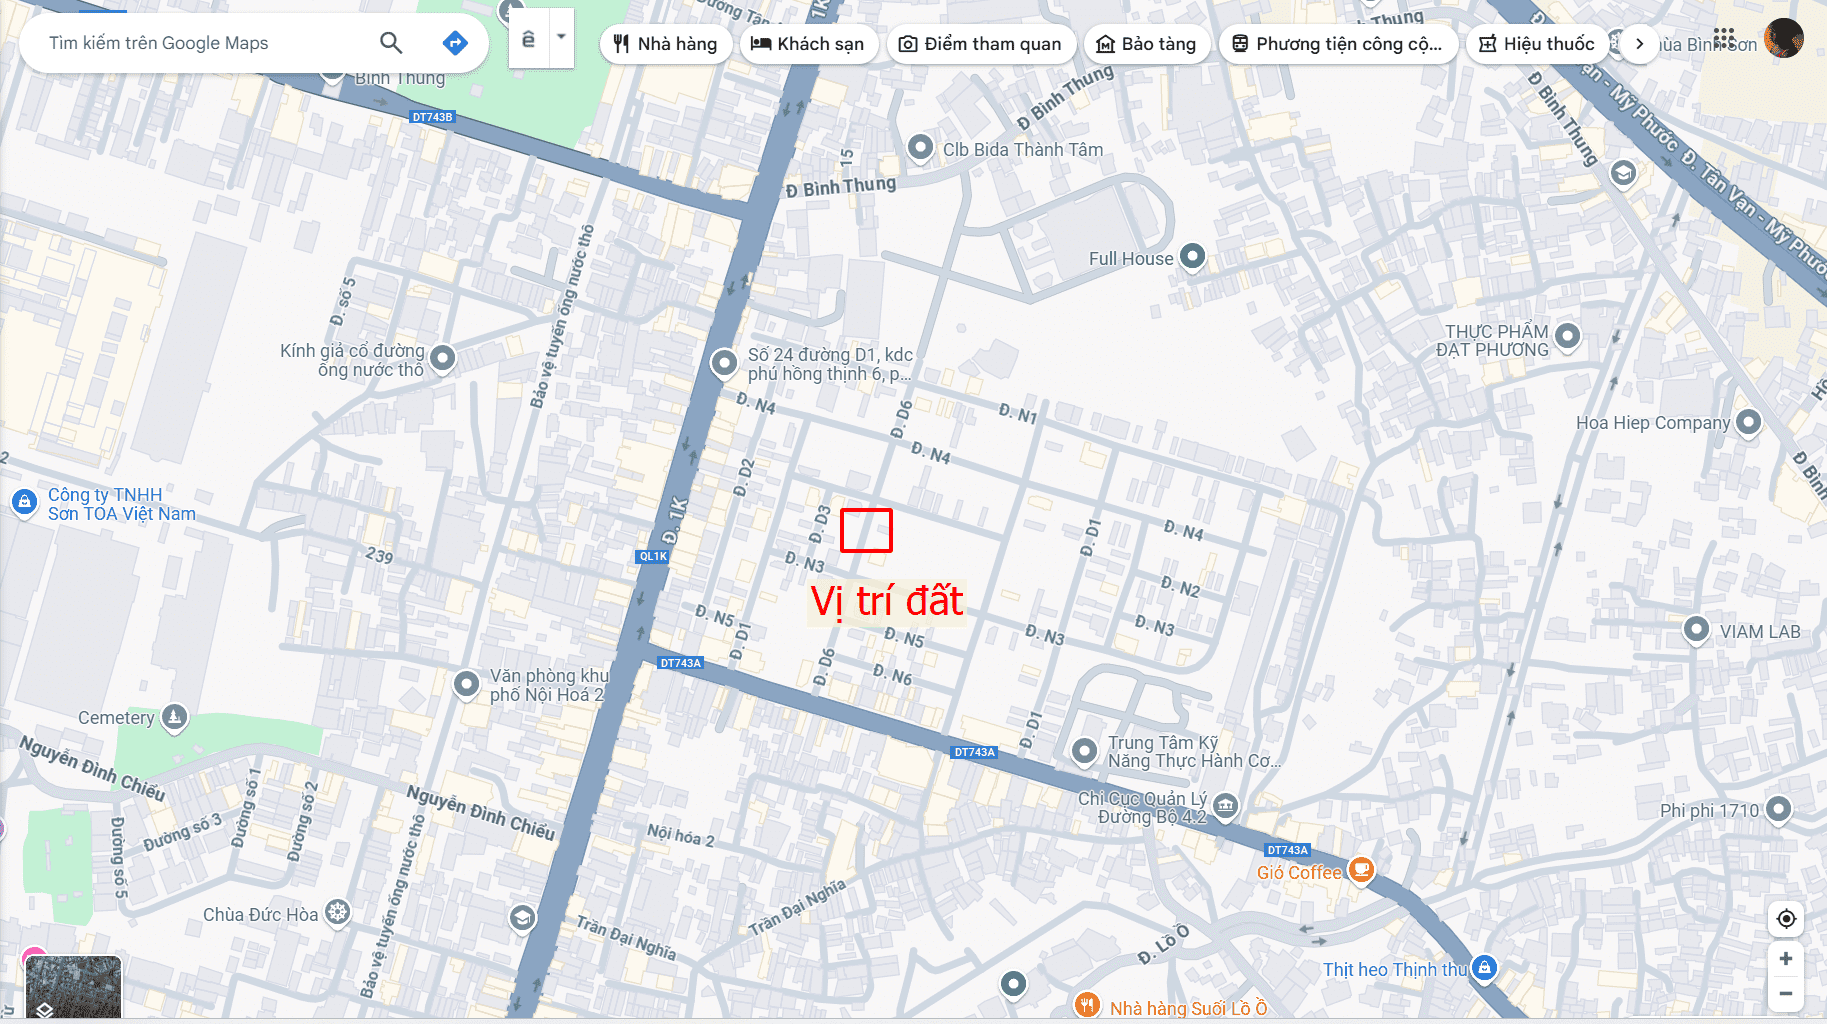Open the Google apps grid
This screenshot has height=1024, width=1827.
click(x=1724, y=39)
